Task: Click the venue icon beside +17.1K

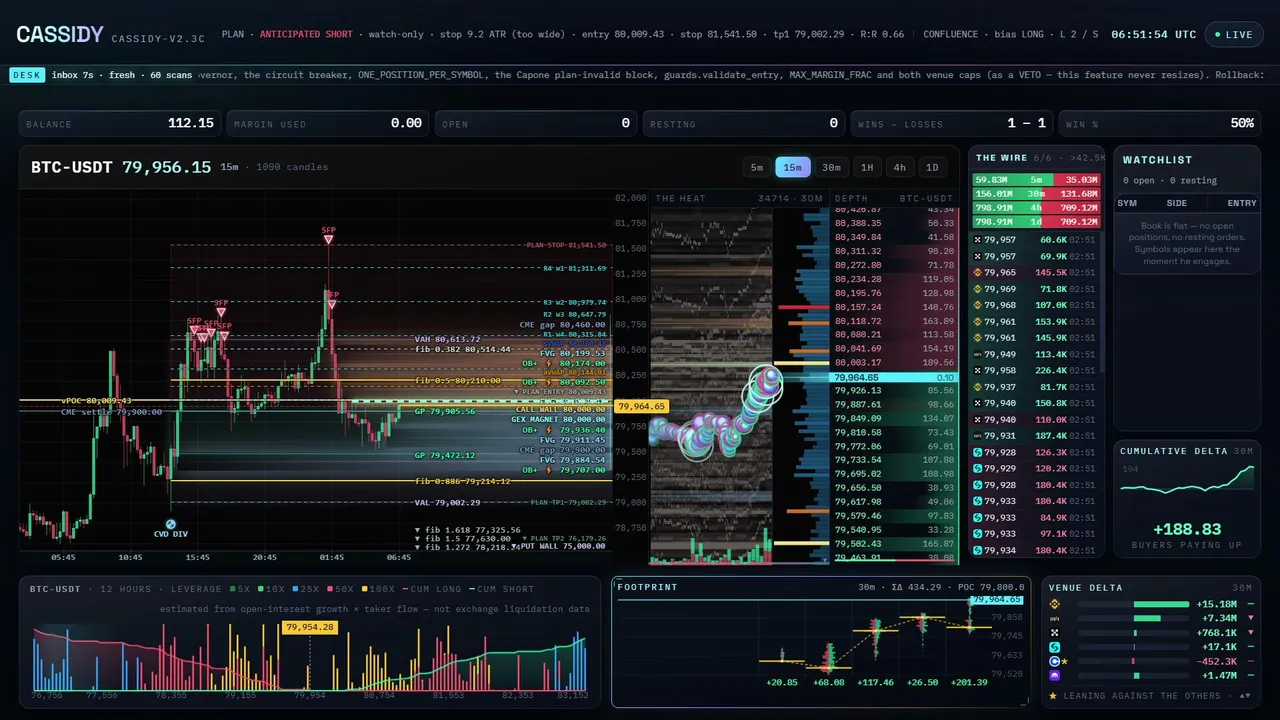Action: pos(1055,647)
